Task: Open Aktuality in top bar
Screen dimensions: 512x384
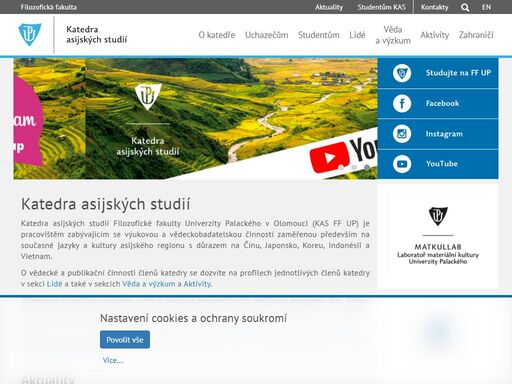Action: tap(329, 7)
